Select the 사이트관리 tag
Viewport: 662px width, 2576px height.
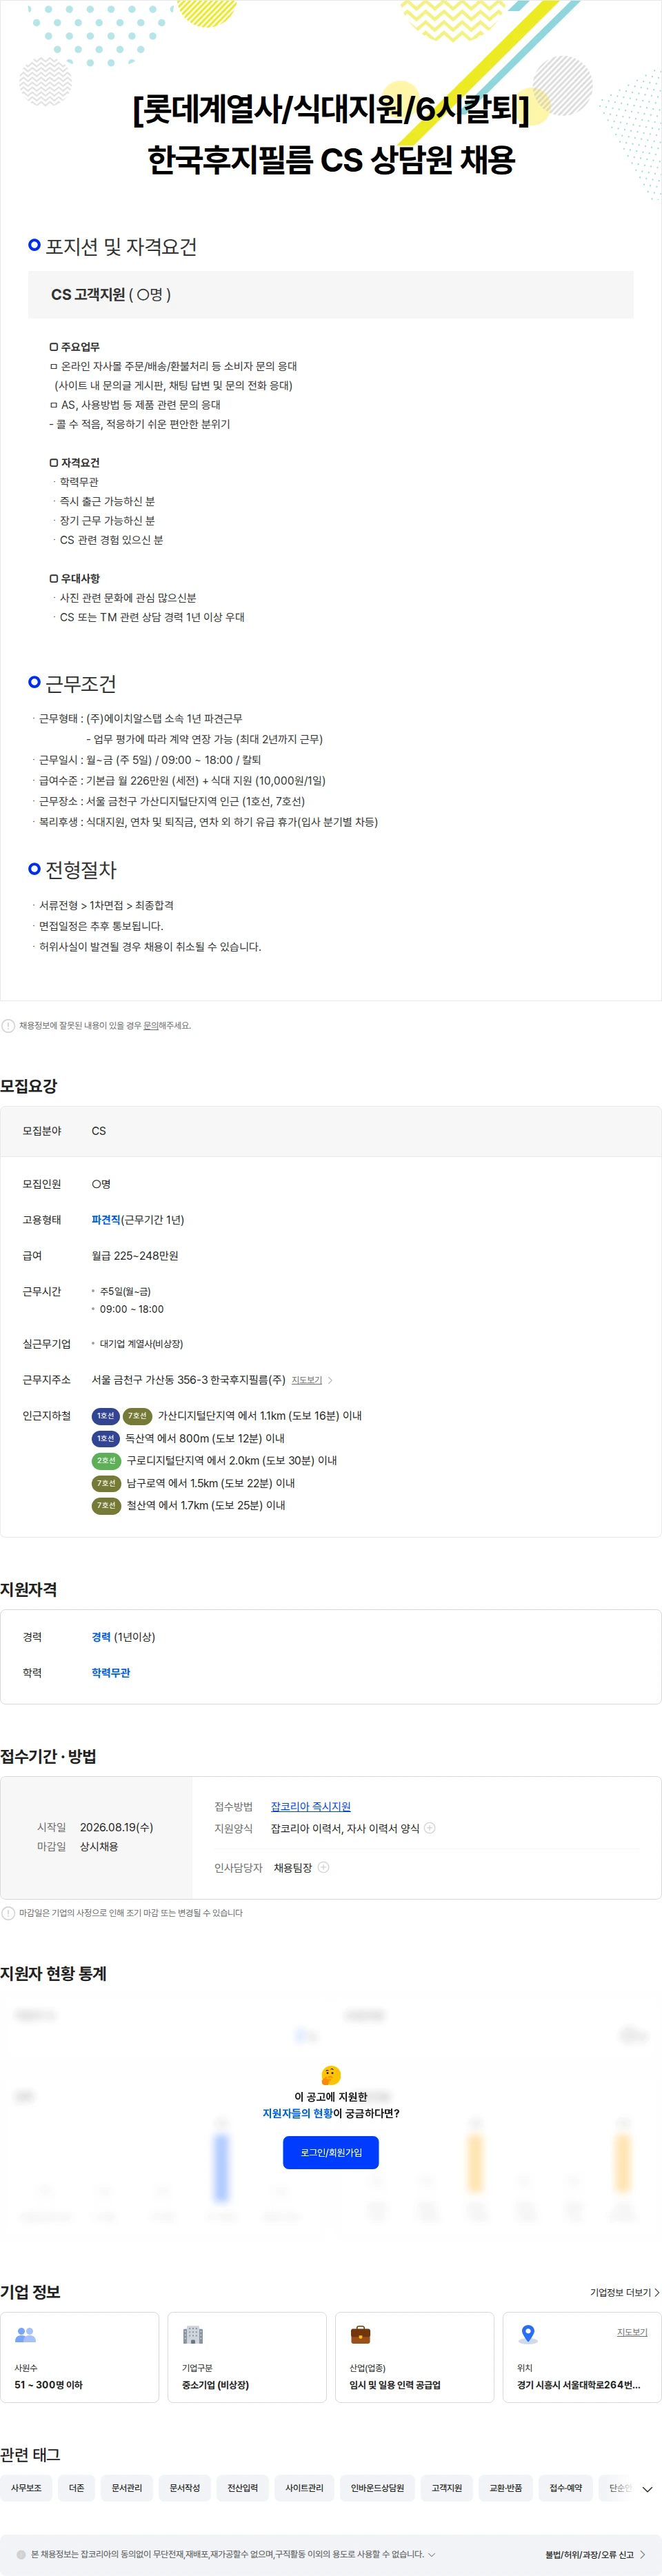pos(304,2488)
